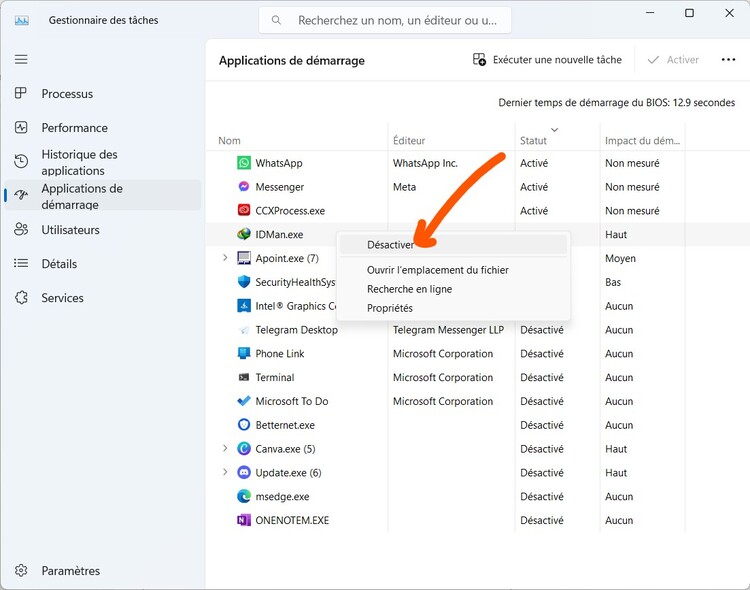Click the Utilisateurs people icon
Screen dimensions: 750x590
[21, 229]
